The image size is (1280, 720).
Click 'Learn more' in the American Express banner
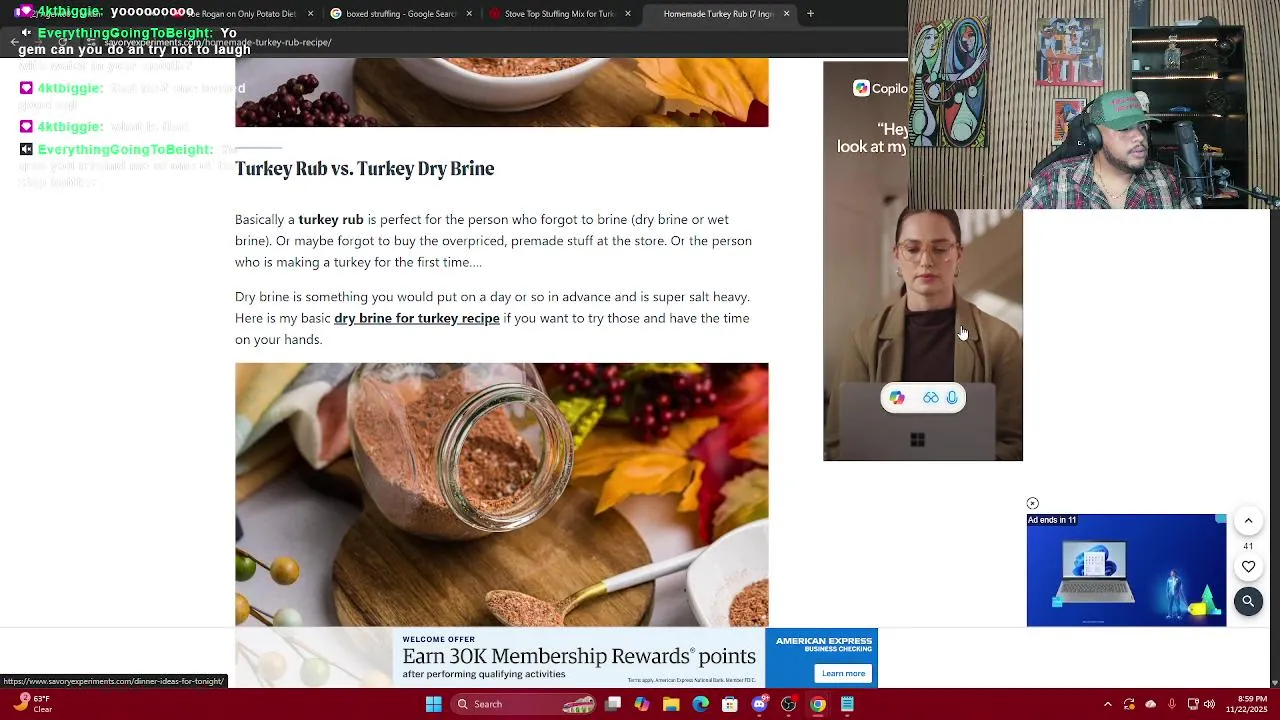[843, 673]
